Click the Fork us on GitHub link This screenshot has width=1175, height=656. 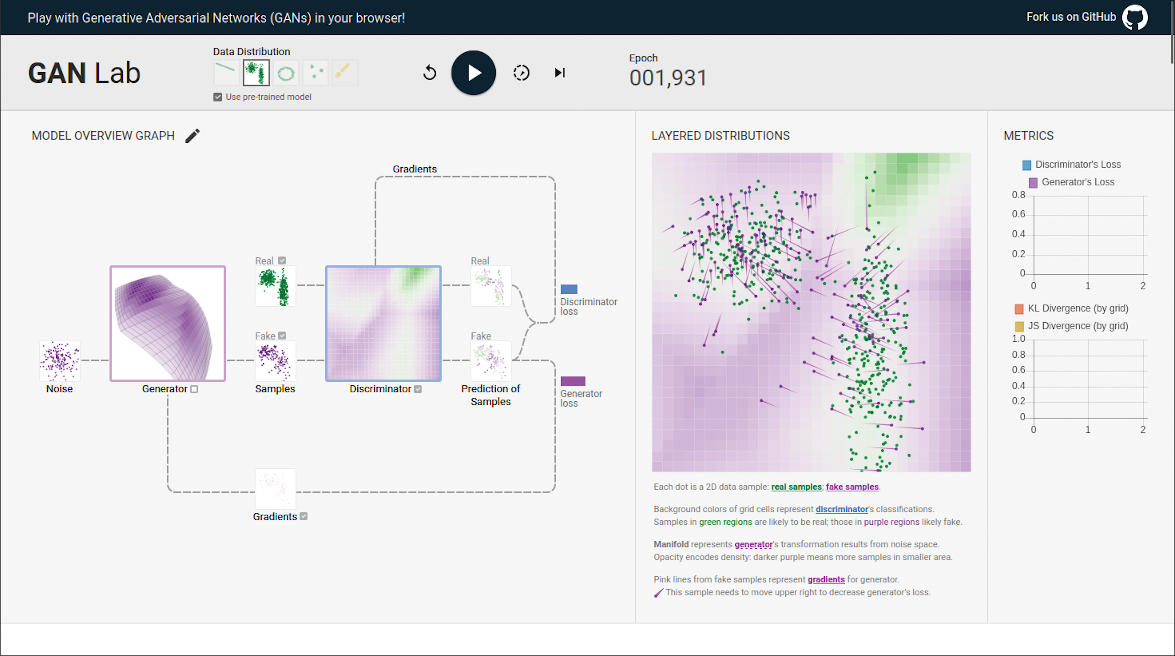click(1070, 18)
